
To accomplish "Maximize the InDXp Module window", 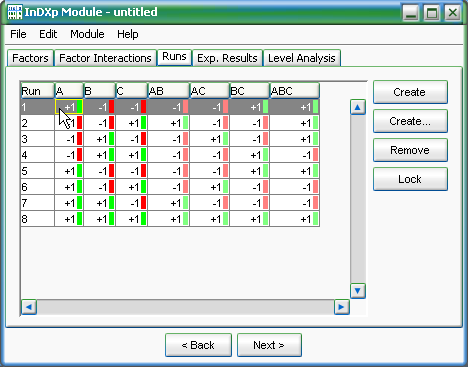I will 432,13.
